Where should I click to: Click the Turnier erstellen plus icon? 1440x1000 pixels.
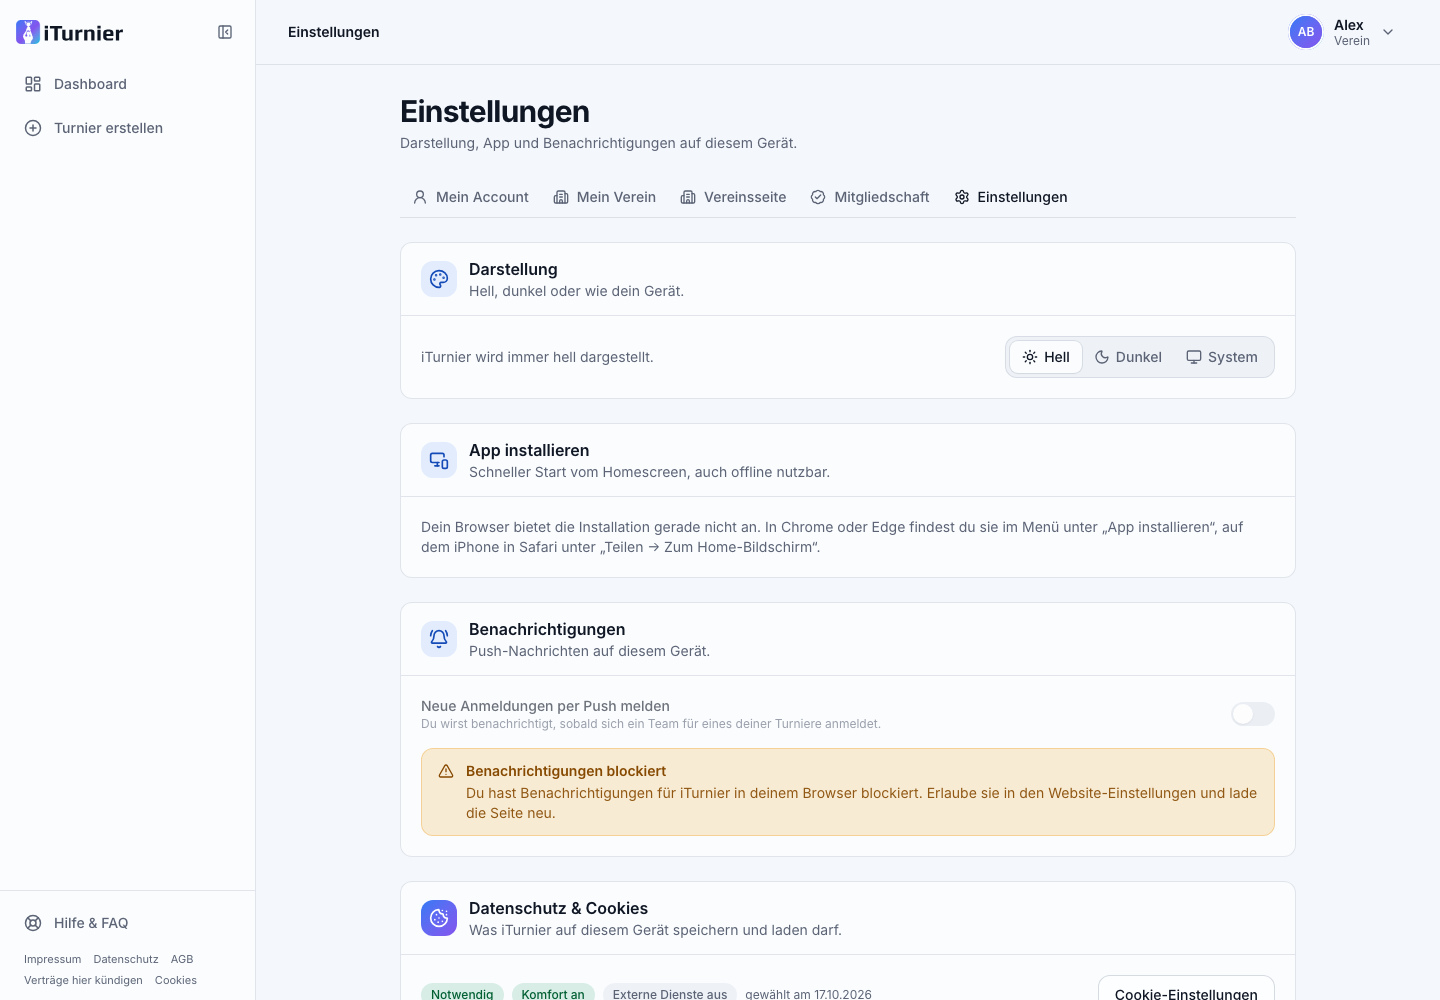point(33,128)
